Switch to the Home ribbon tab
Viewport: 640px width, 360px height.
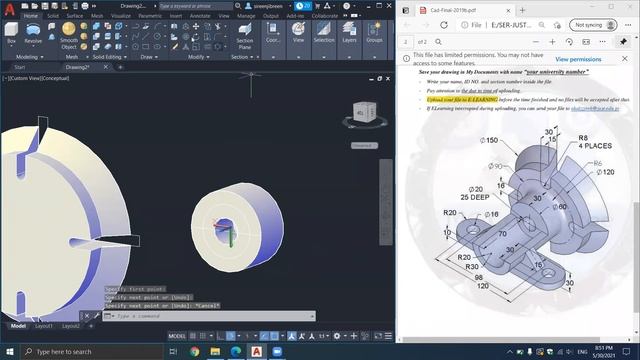point(30,16)
